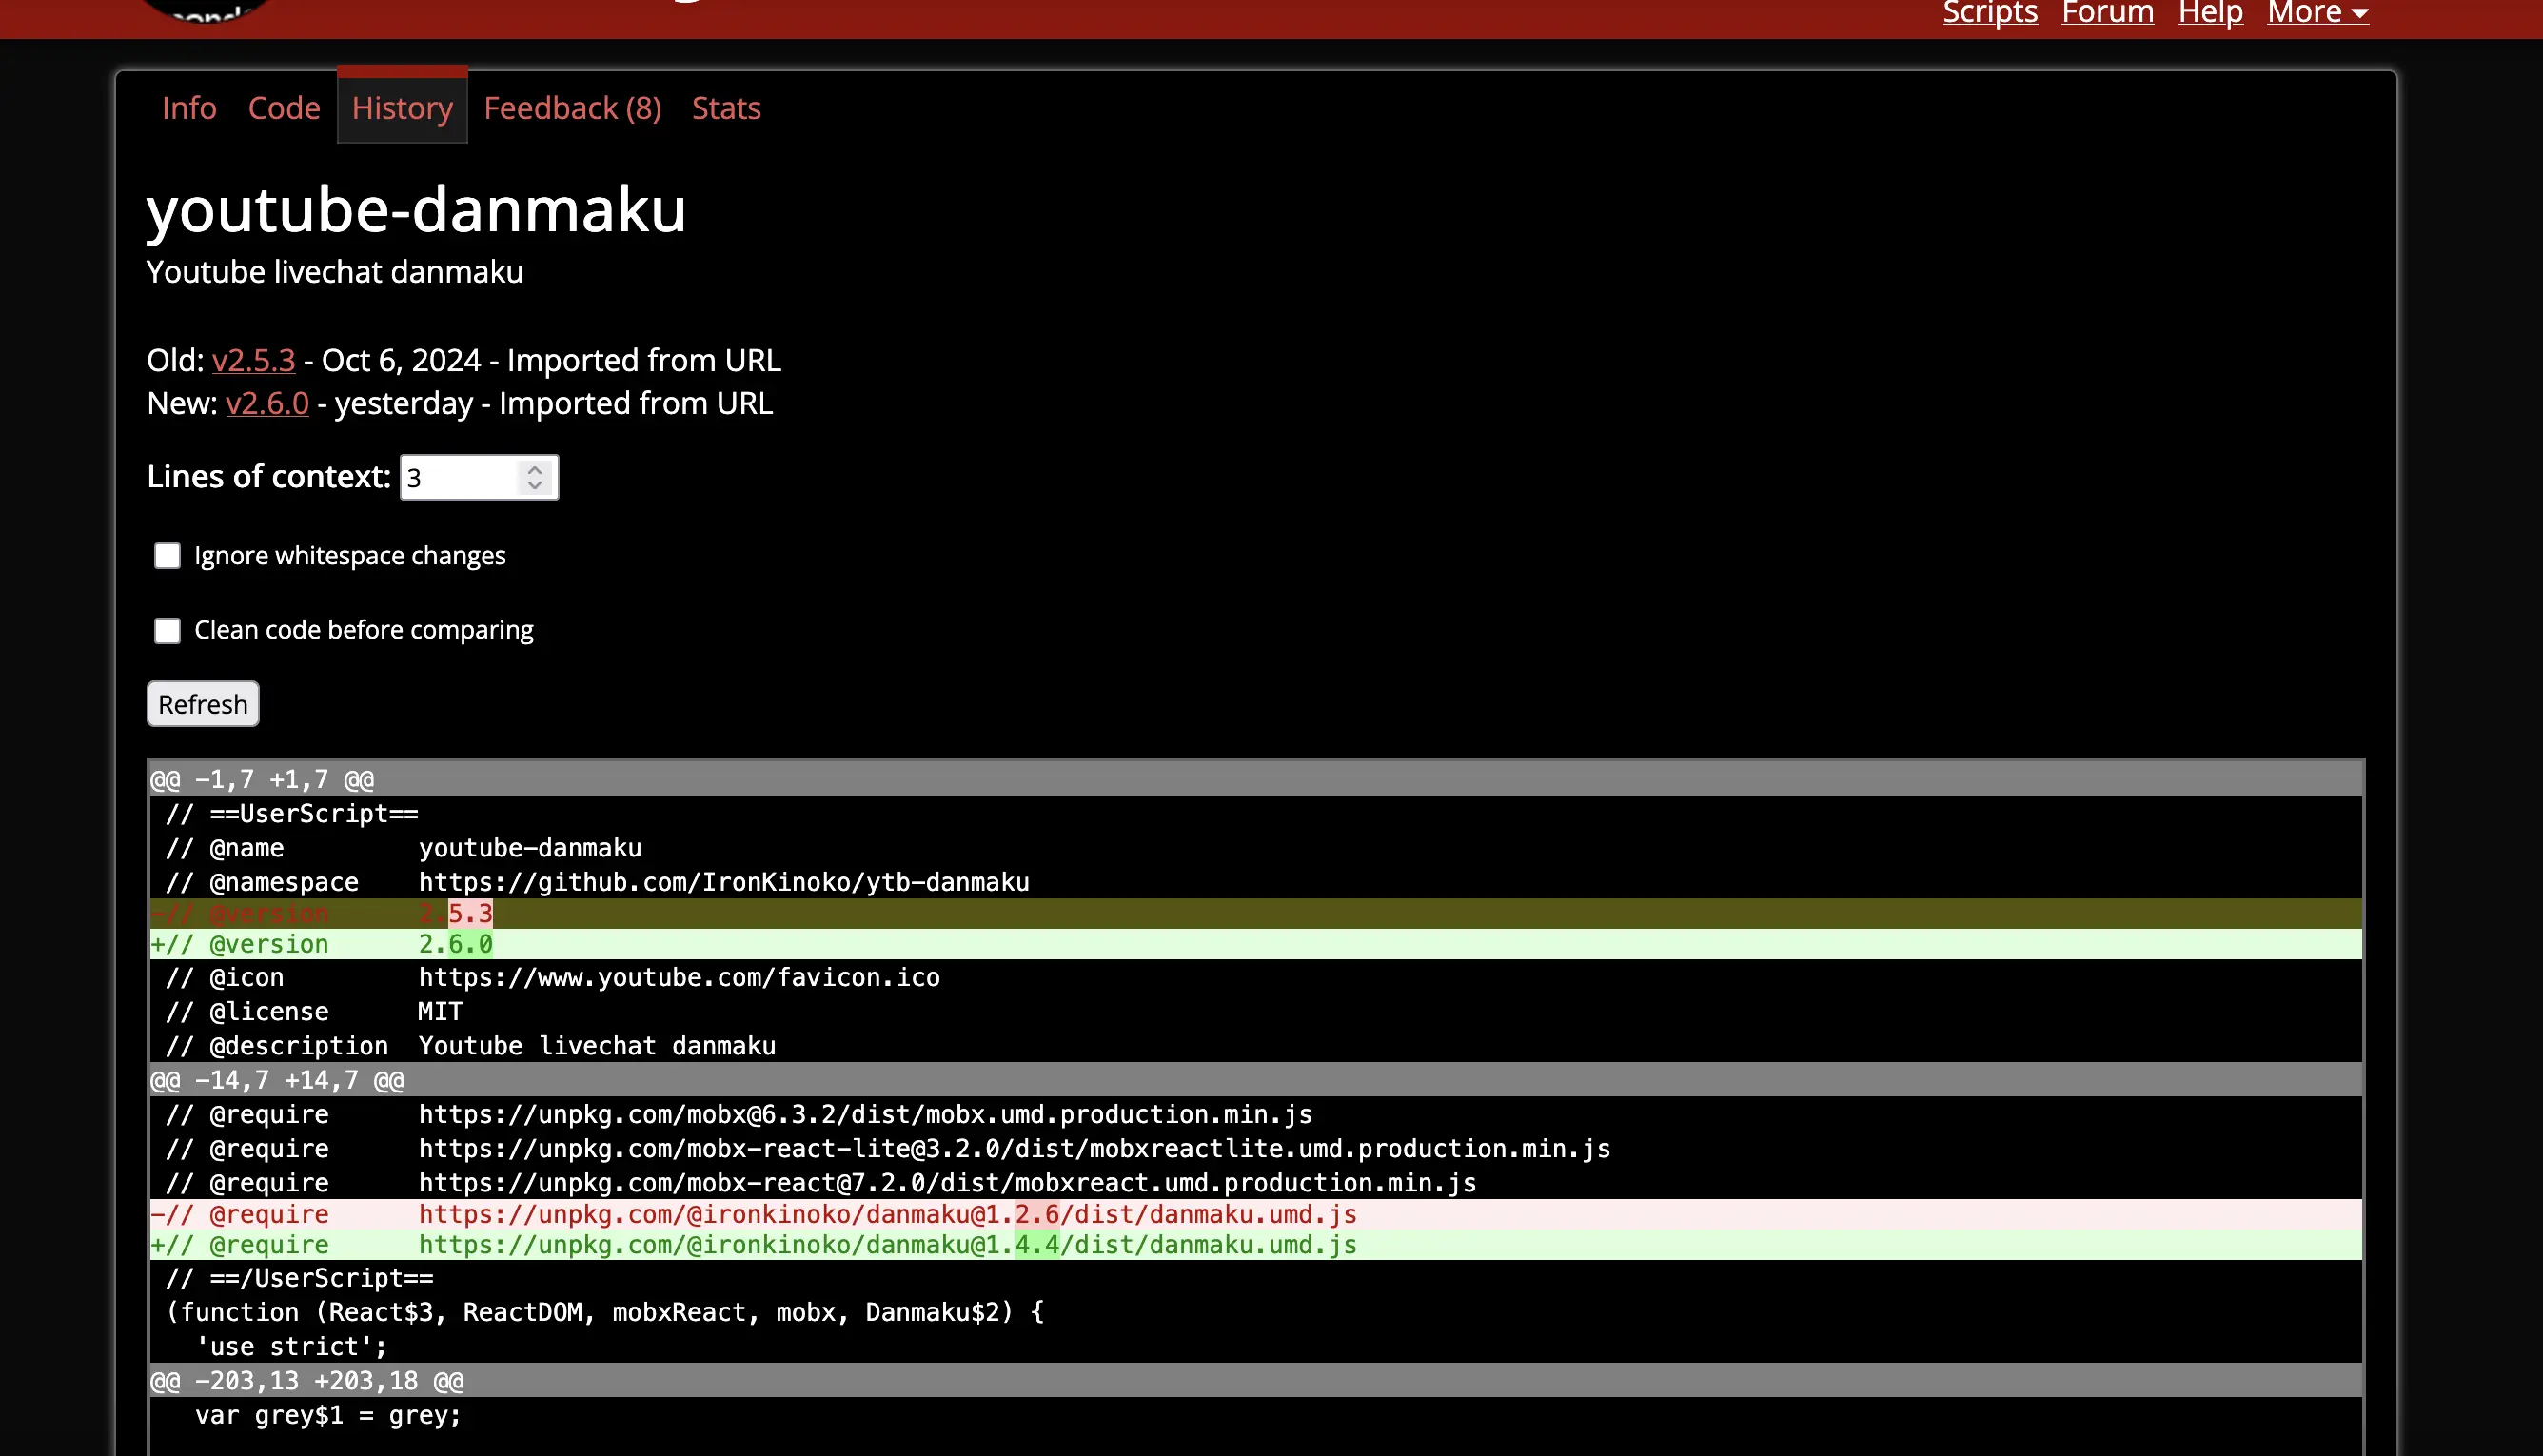Viewport: 2543px width, 1456px height.
Task: View the Feedback (8) tab
Action: tap(572, 108)
